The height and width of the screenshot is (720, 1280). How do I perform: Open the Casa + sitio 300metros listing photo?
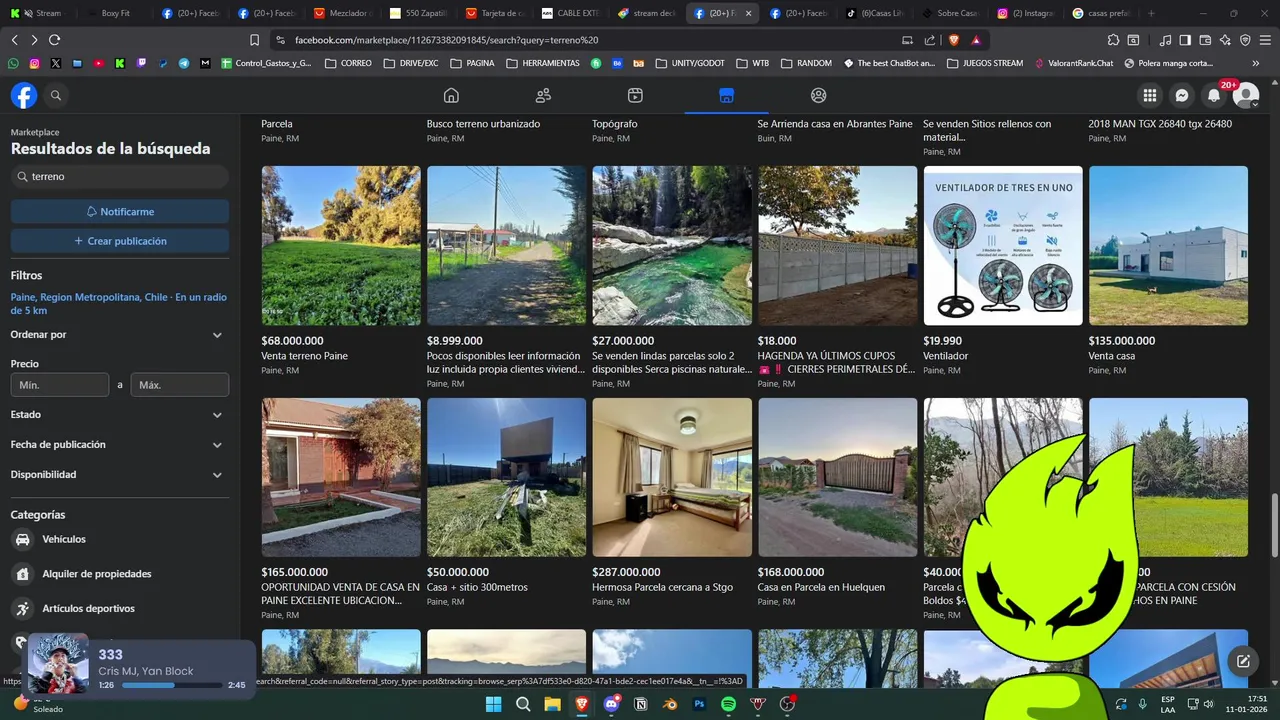pyautogui.click(x=506, y=478)
